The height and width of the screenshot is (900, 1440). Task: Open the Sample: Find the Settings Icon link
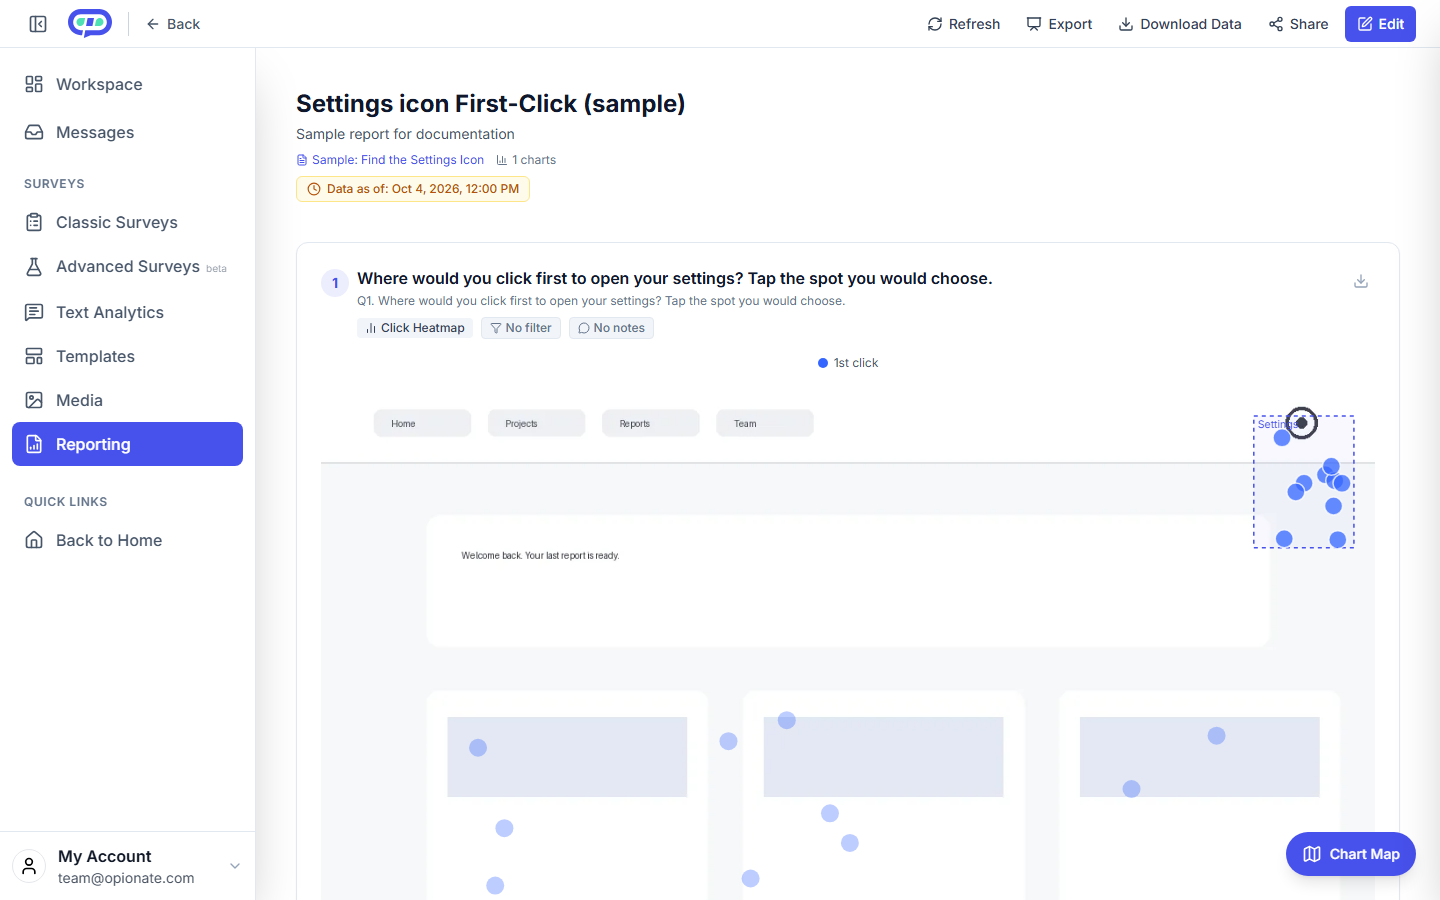(390, 160)
